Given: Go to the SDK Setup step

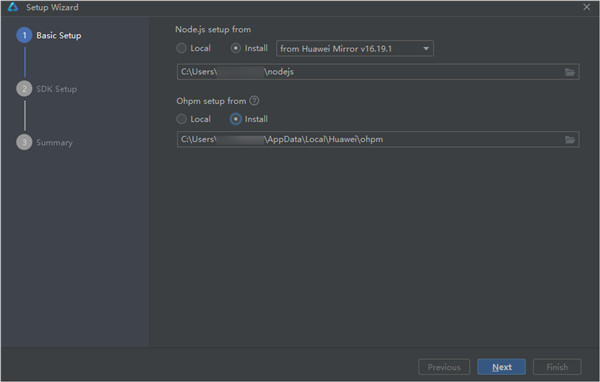Looking at the screenshot, I should [x=57, y=89].
